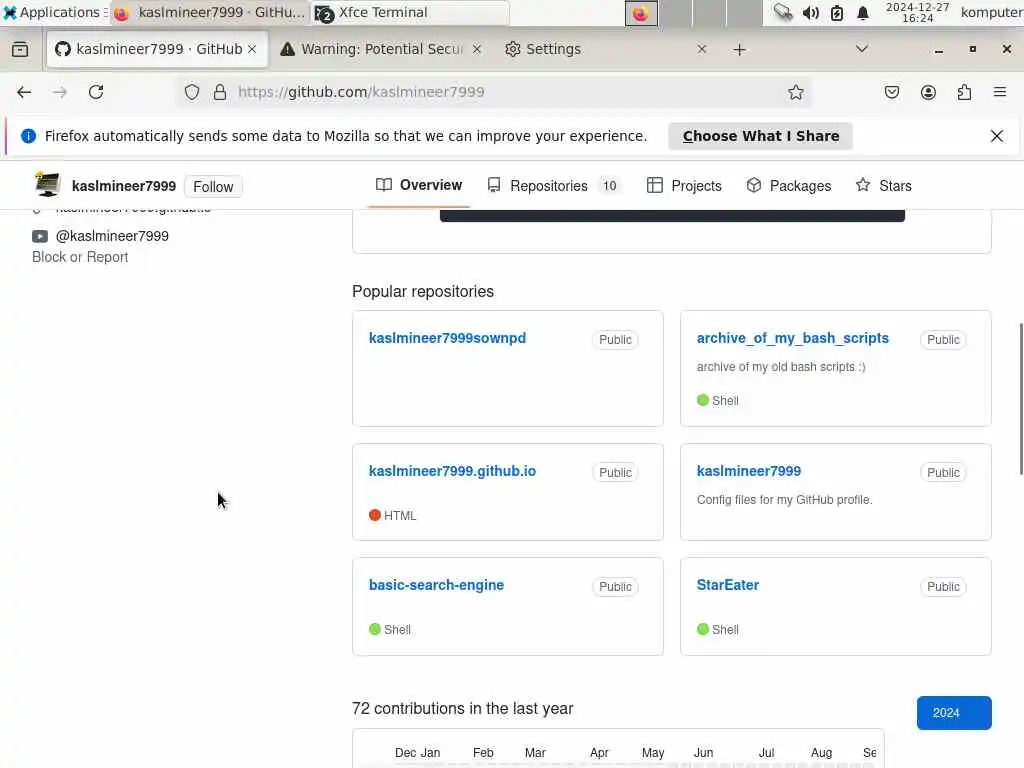The width and height of the screenshot is (1024, 768).
Task: Open the shield tracking protection icon
Action: tap(191, 92)
